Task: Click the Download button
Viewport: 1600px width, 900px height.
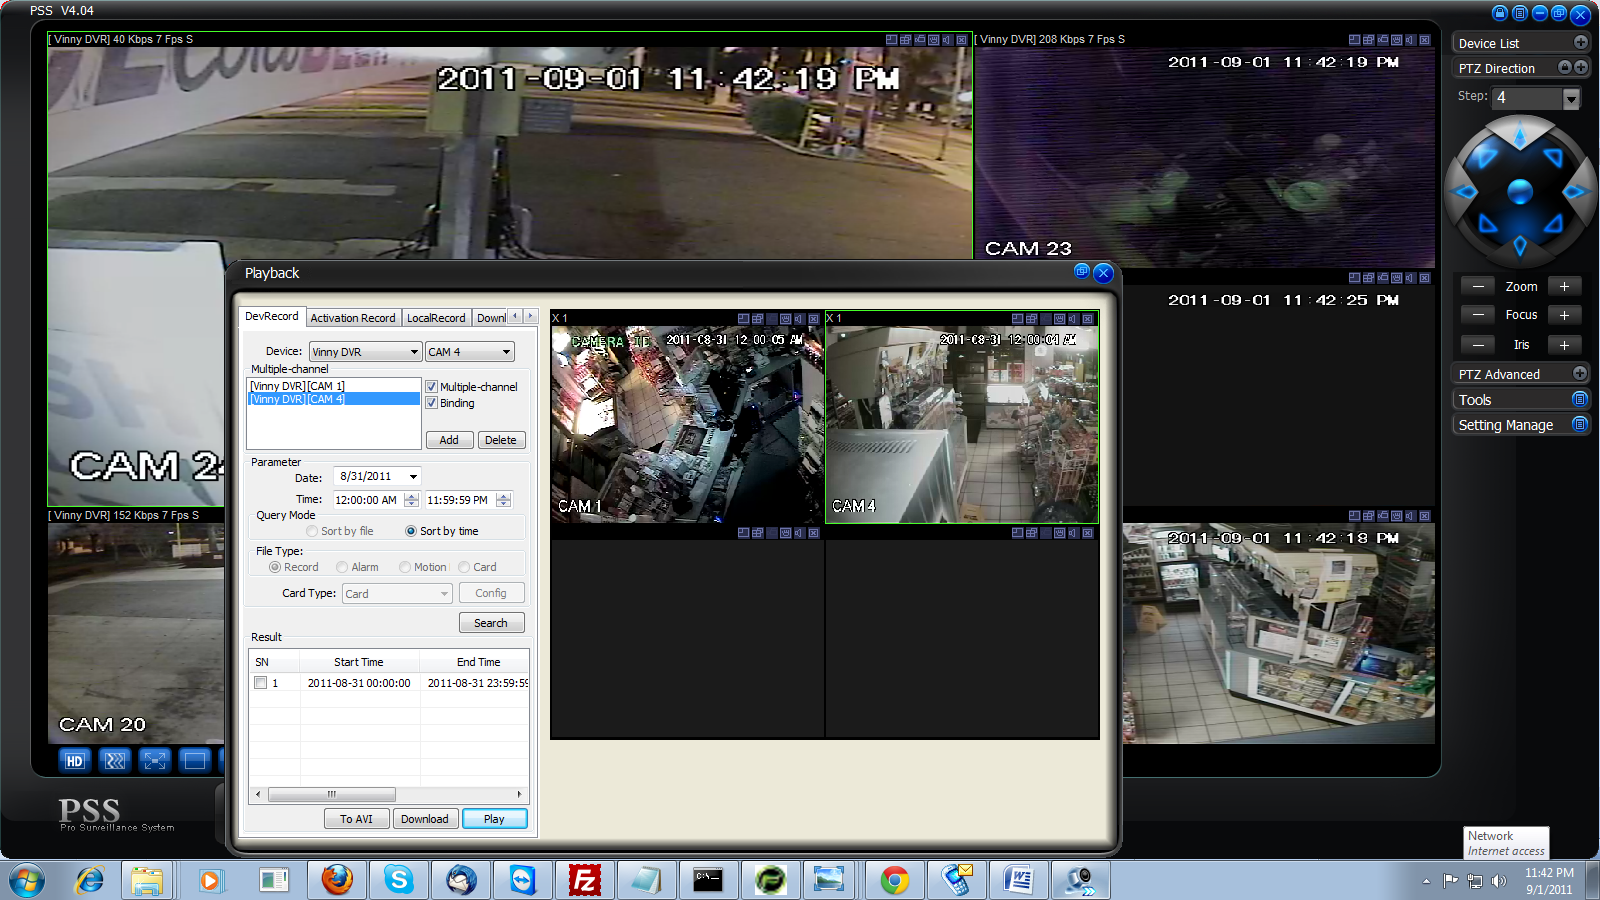Action: pos(425,819)
